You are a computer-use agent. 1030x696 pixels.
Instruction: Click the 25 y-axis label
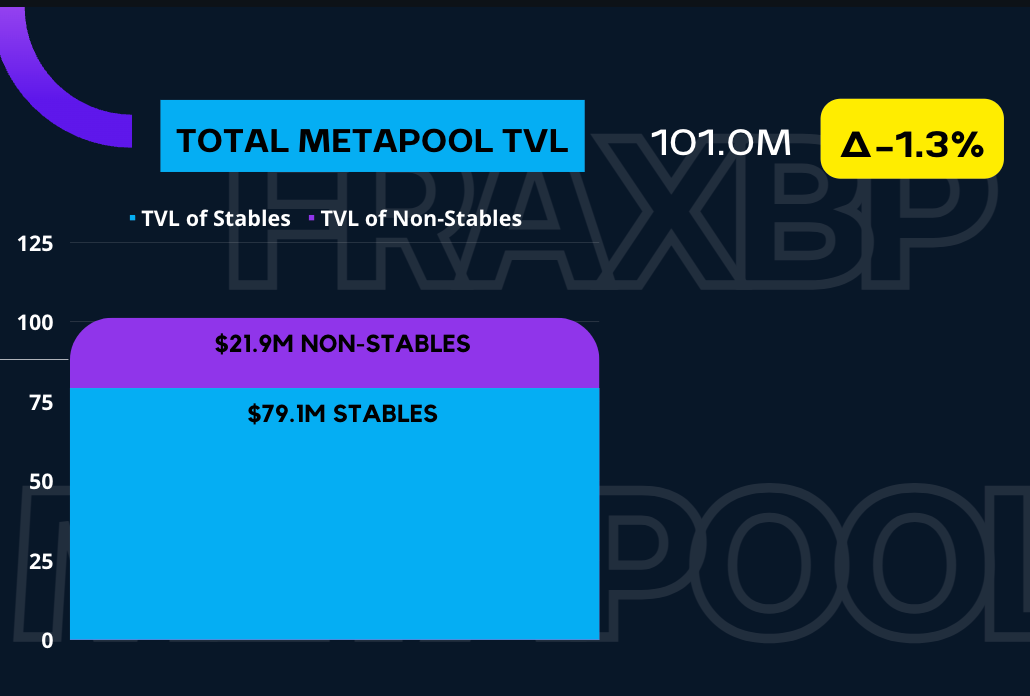click(42, 561)
